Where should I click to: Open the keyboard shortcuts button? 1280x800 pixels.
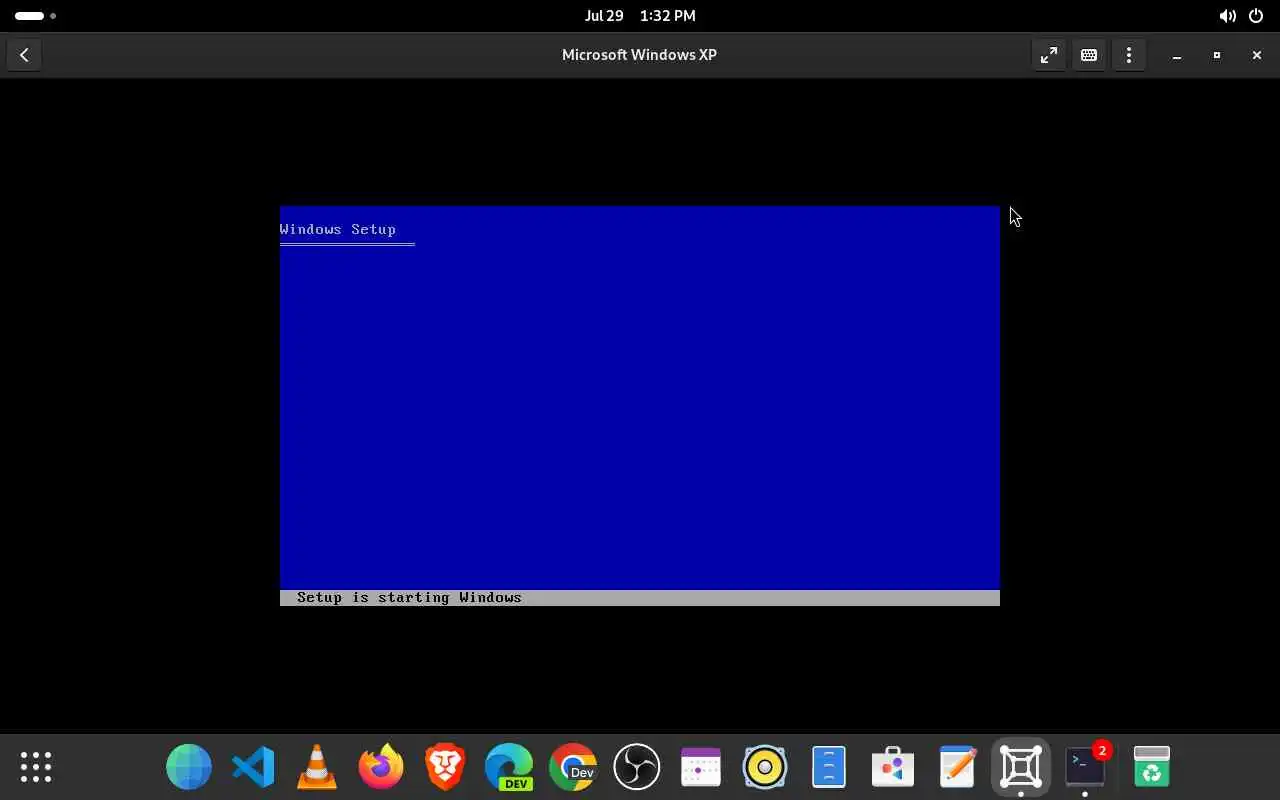tap(1089, 55)
